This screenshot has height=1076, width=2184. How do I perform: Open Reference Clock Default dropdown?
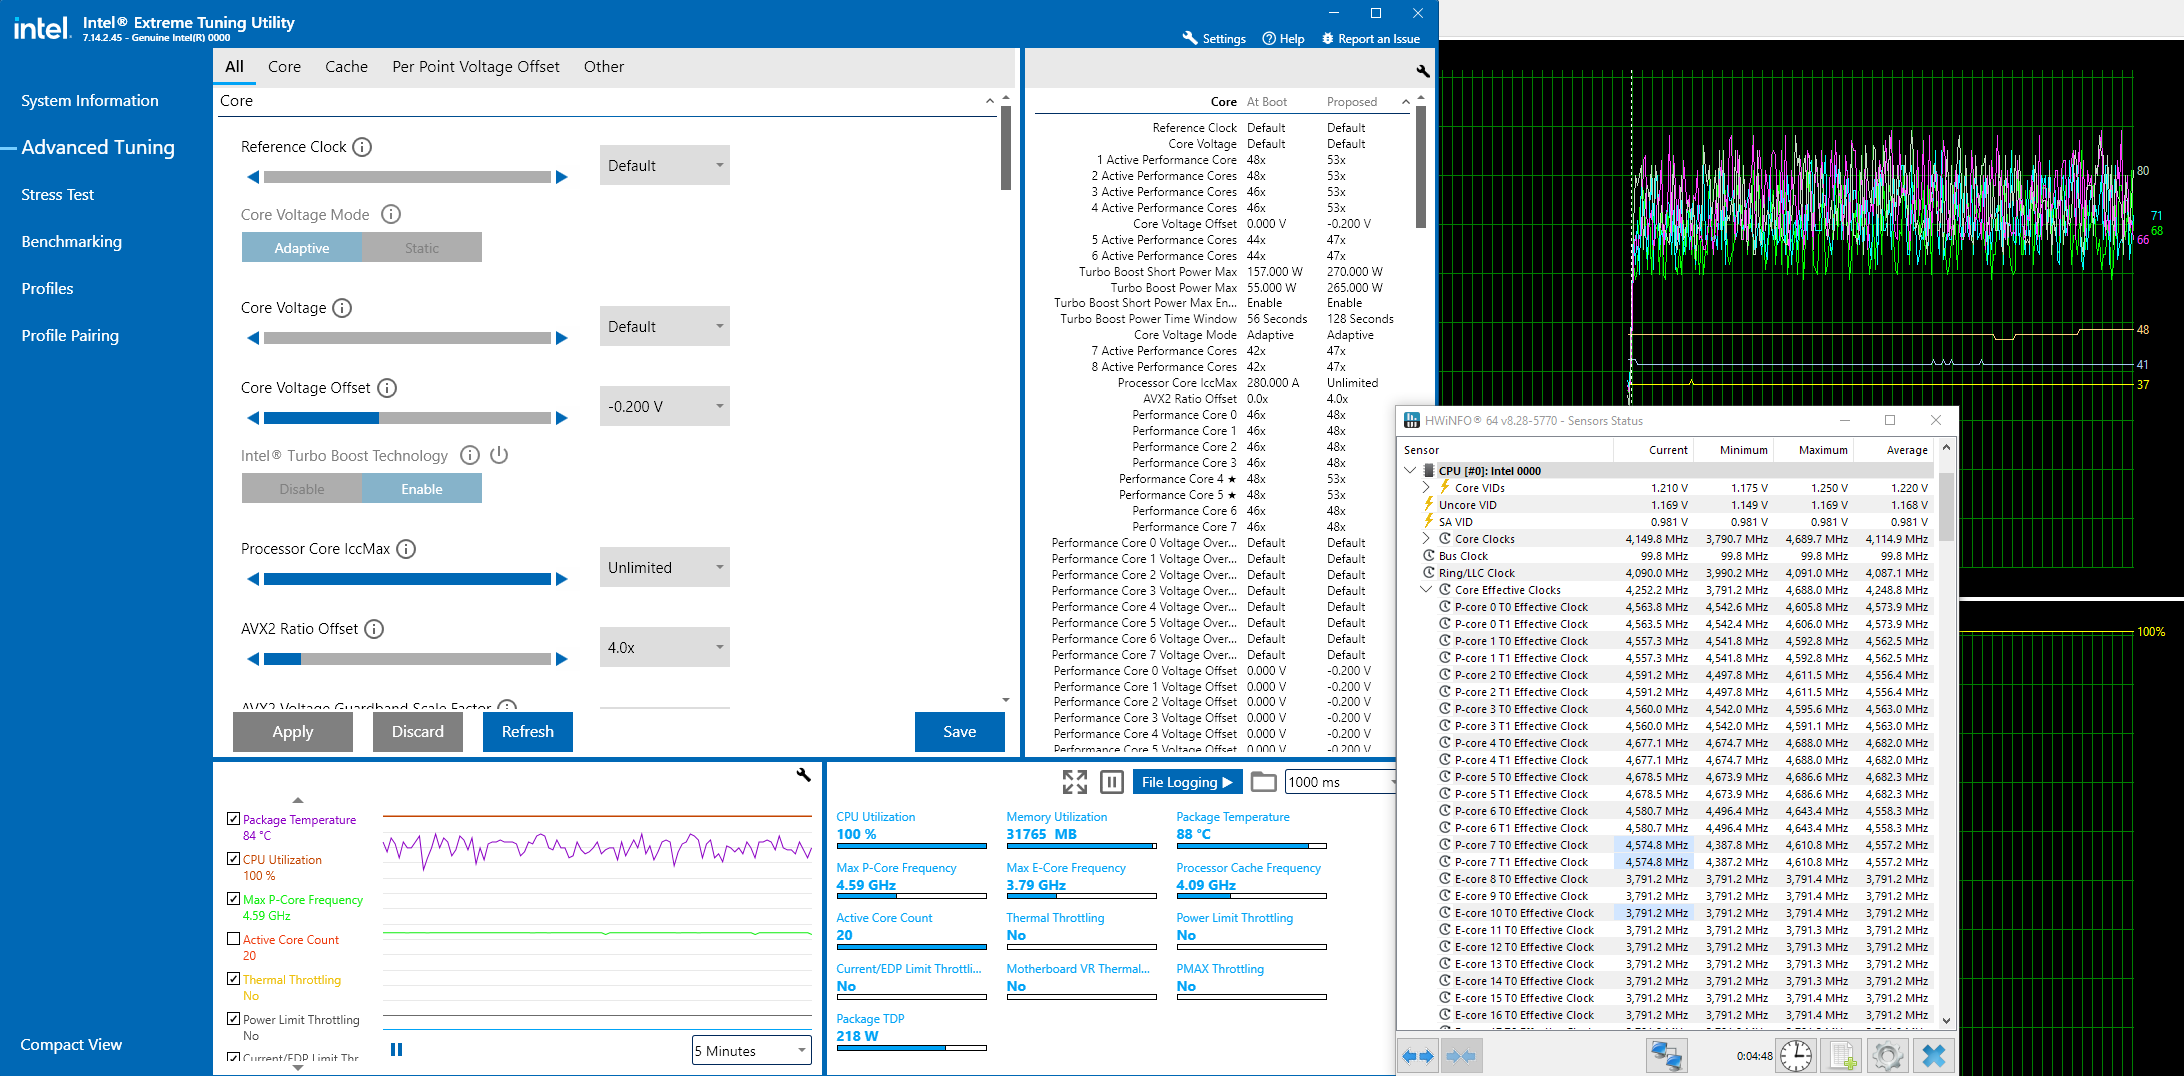[x=665, y=166]
